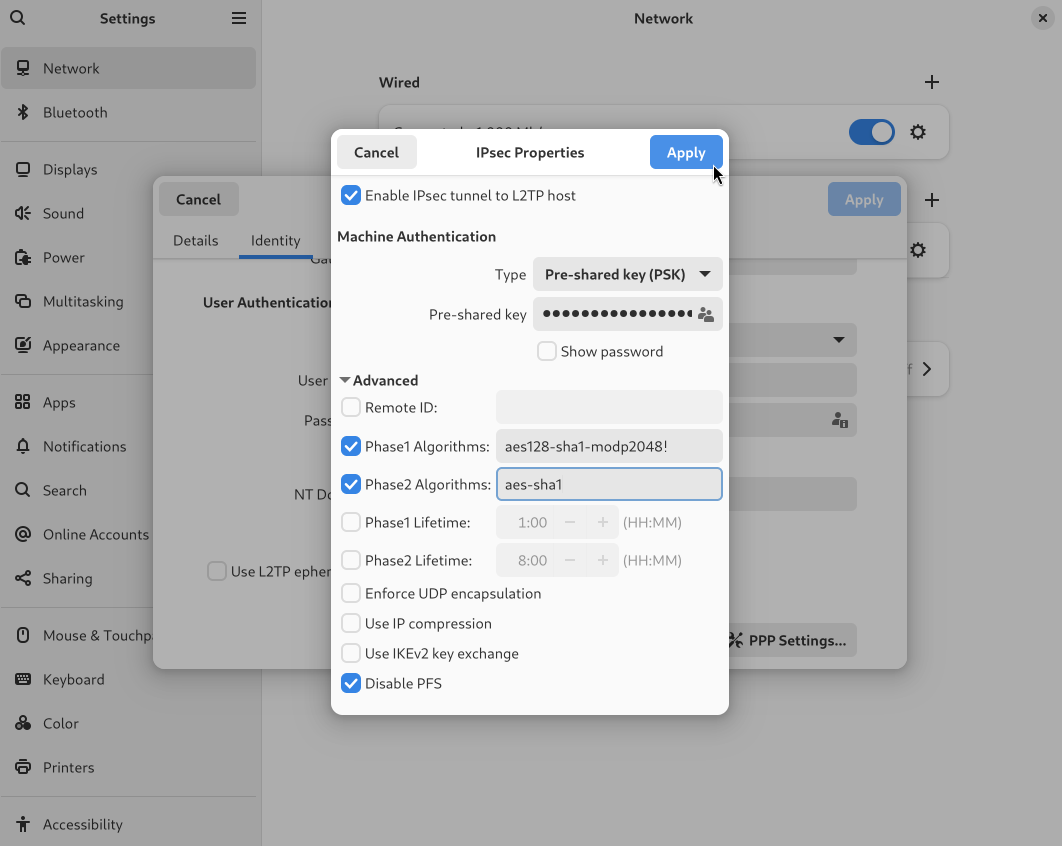Click Apply in the VPN connection dialog
The height and width of the screenshot is (846, 1062).
click(x=864, y=199)
